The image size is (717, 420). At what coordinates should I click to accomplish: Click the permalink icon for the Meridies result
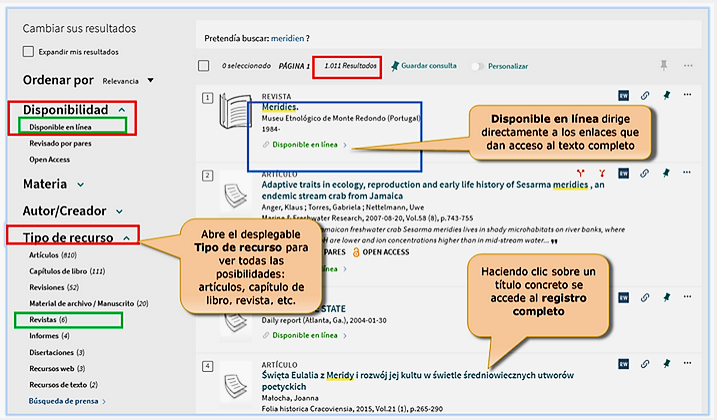click(645, 95)
